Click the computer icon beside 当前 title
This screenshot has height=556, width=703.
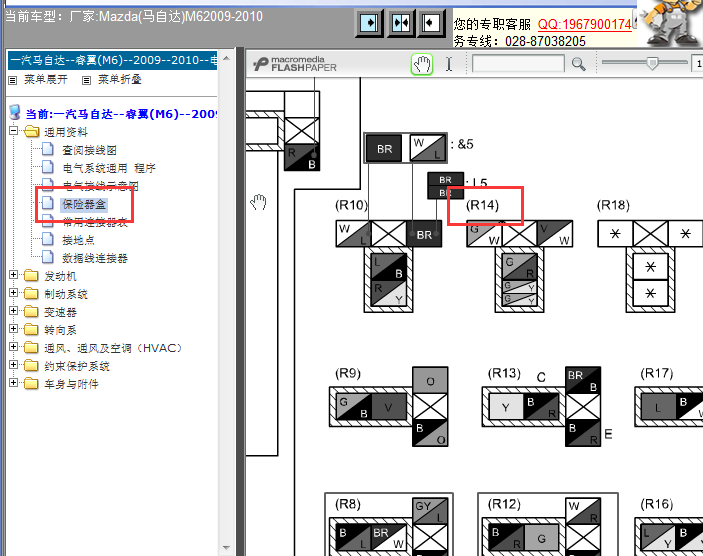(x=15, y=112)
